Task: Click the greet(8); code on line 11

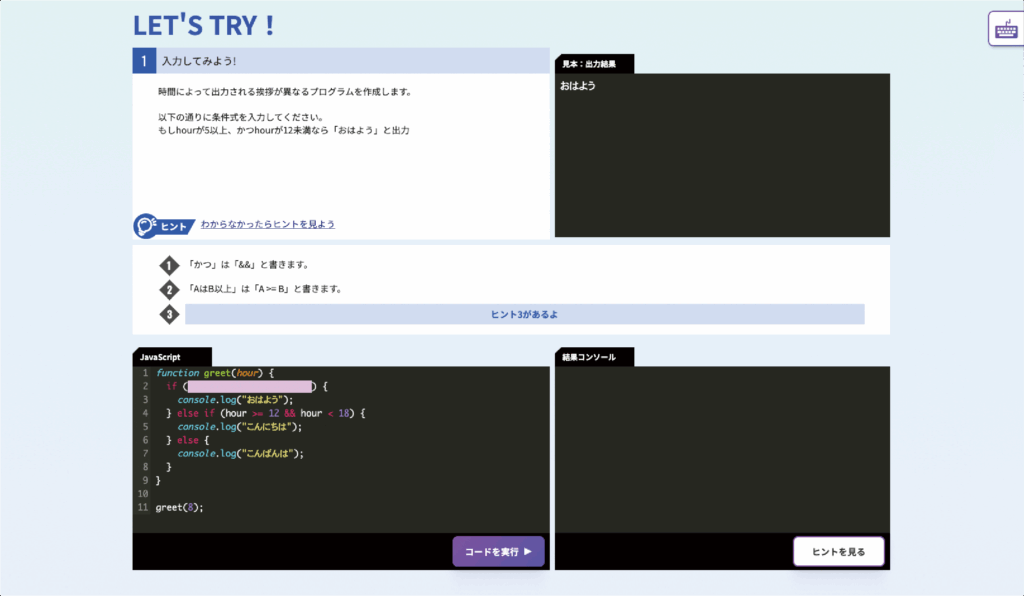Action: click(180, 507)
